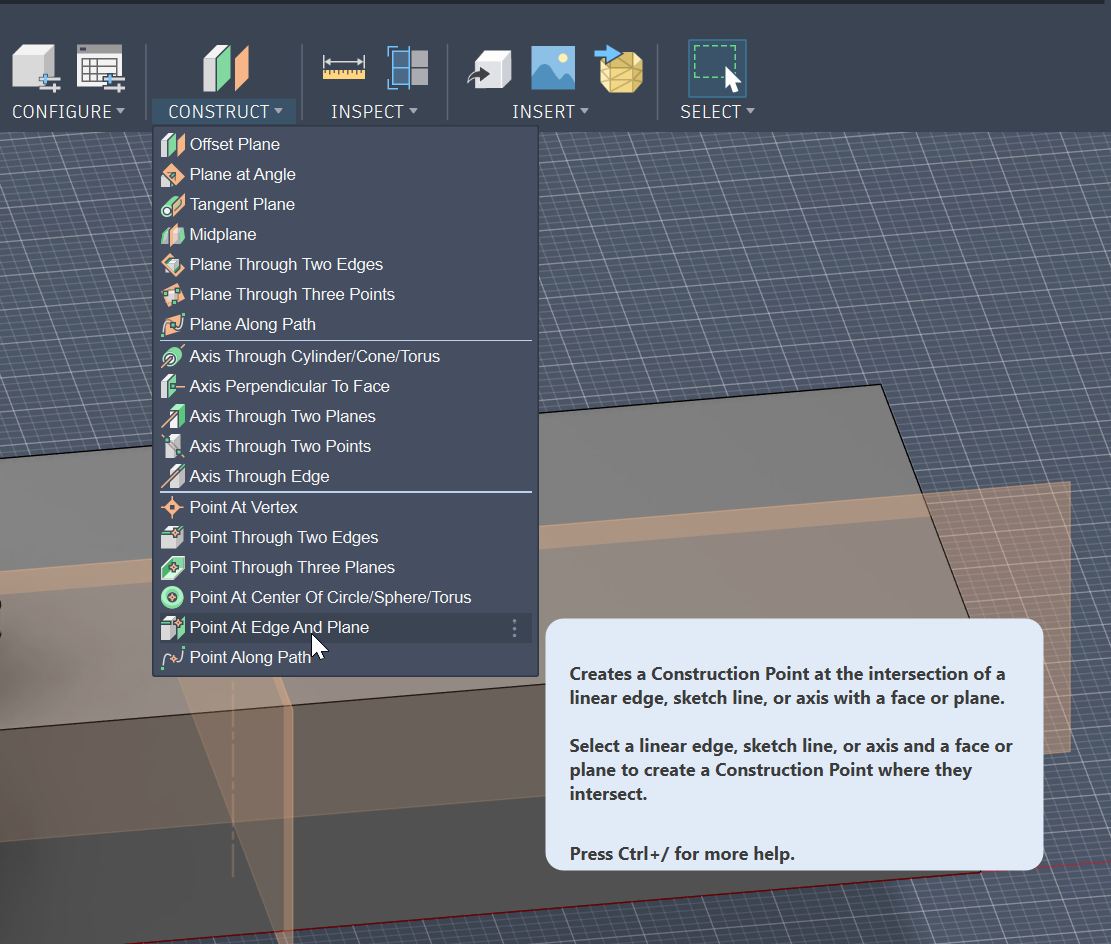Pick Plane Through Two Edges
Viewport: 1111px width, 944px height.
pyautogui.click(x=346, y=264)
